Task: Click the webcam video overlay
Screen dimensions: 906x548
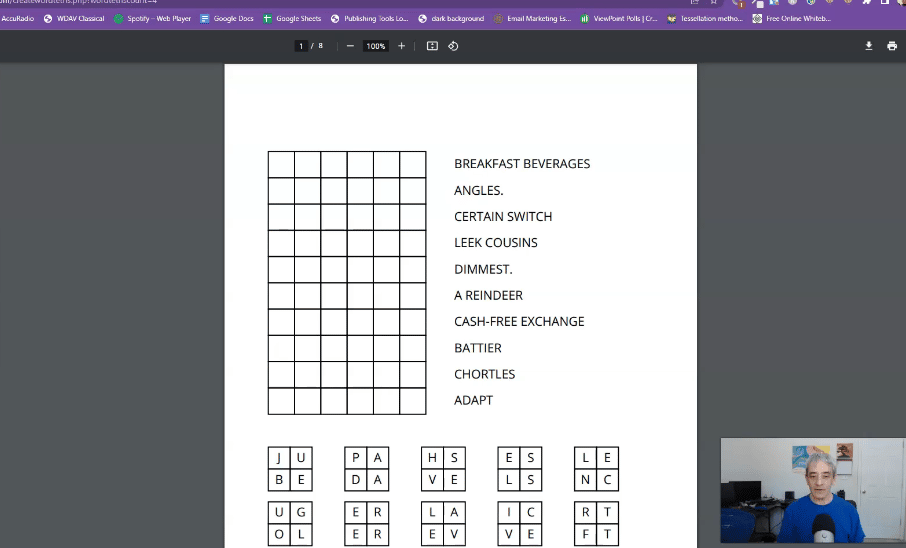Action: click(812, 491)
